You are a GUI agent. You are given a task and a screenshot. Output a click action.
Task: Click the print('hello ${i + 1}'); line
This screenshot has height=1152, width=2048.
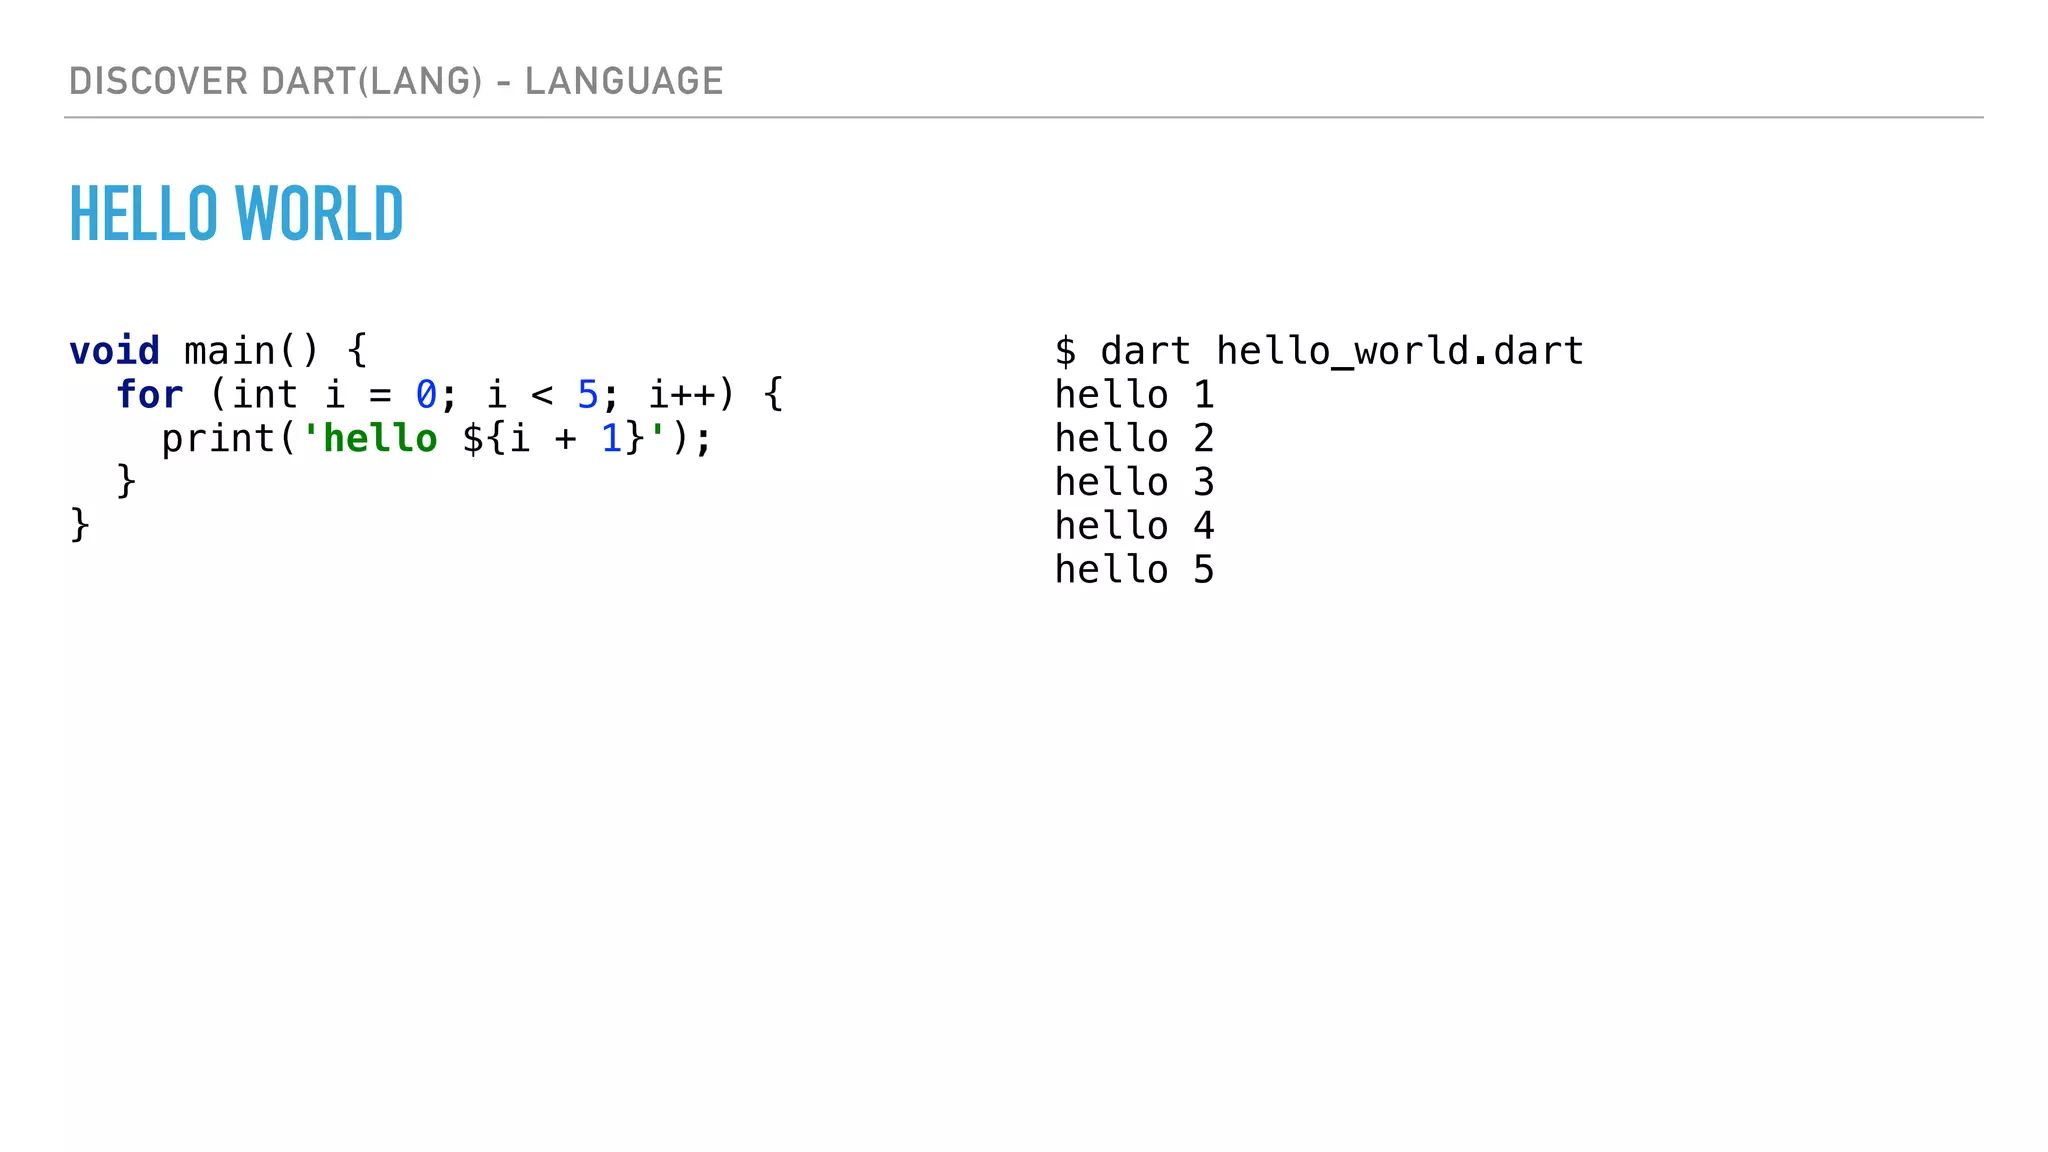[436, 439]
